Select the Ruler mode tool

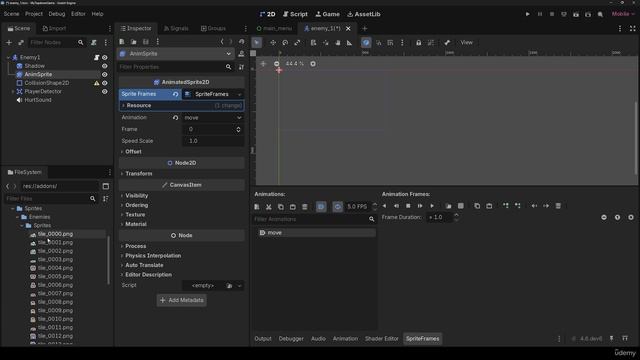coord(349,42)
